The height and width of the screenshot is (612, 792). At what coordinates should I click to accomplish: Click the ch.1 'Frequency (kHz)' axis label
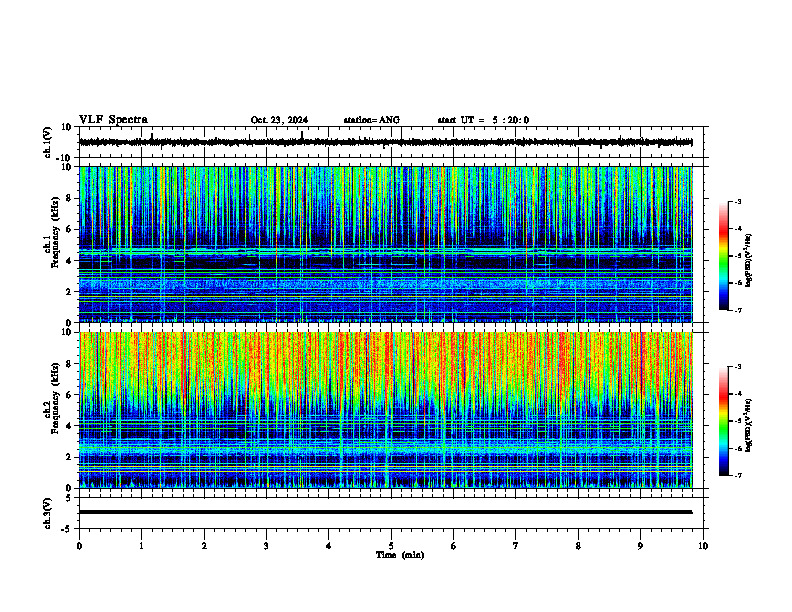click(x=56, y=232)
